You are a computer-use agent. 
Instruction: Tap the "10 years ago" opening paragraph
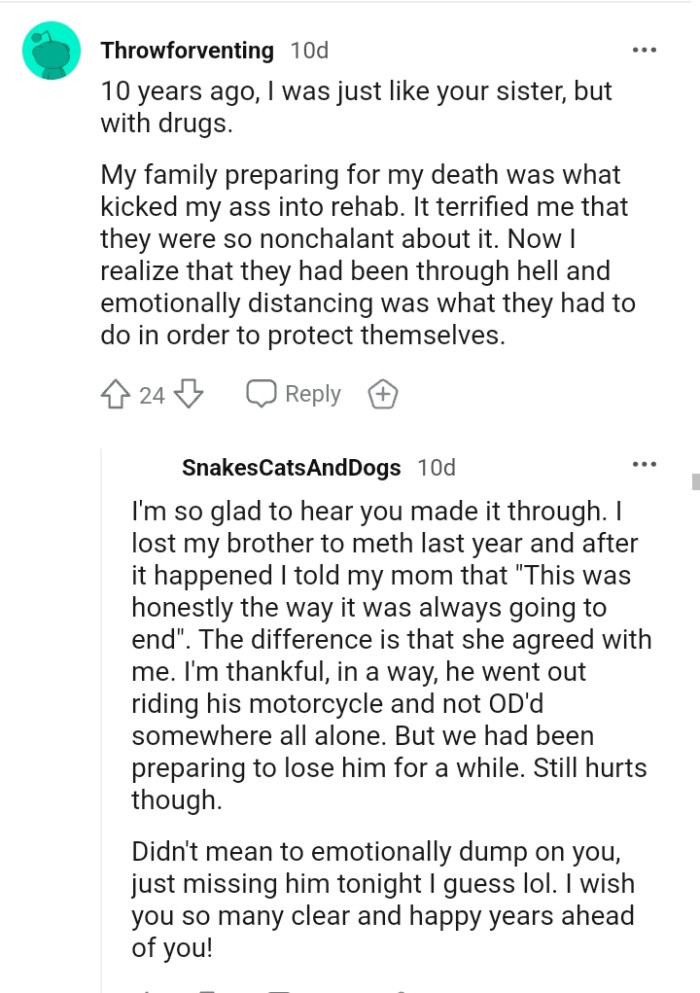click(x=355, y=107)
